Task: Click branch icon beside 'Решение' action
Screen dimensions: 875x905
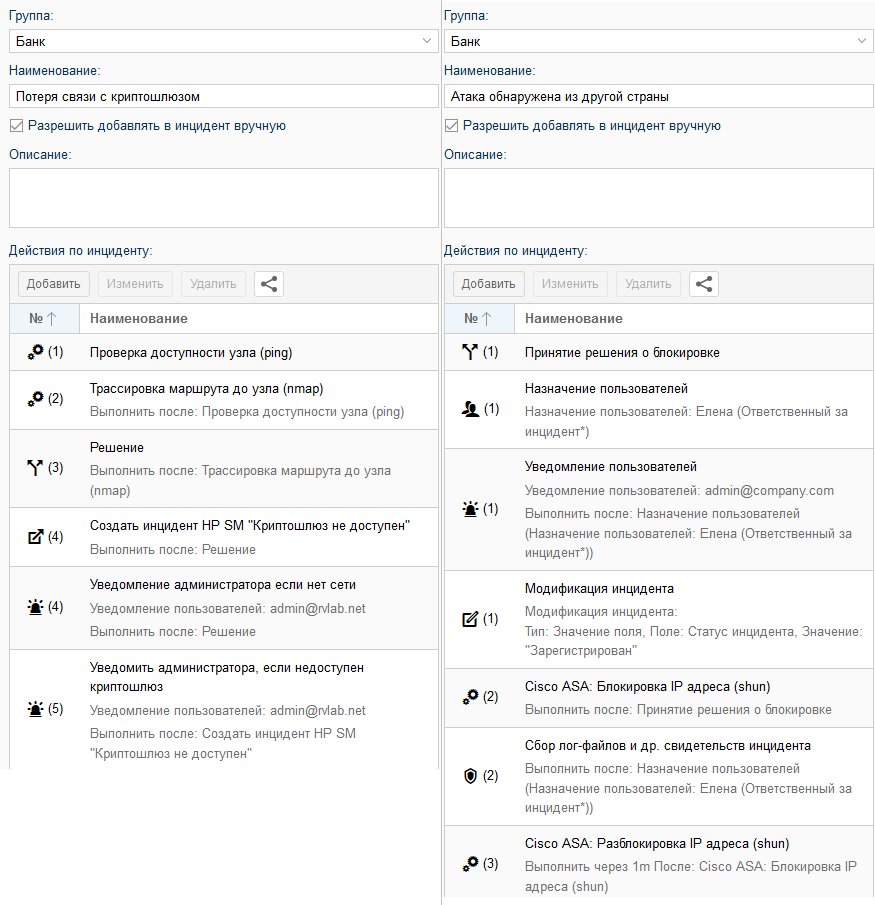Action: click(35, 468)
